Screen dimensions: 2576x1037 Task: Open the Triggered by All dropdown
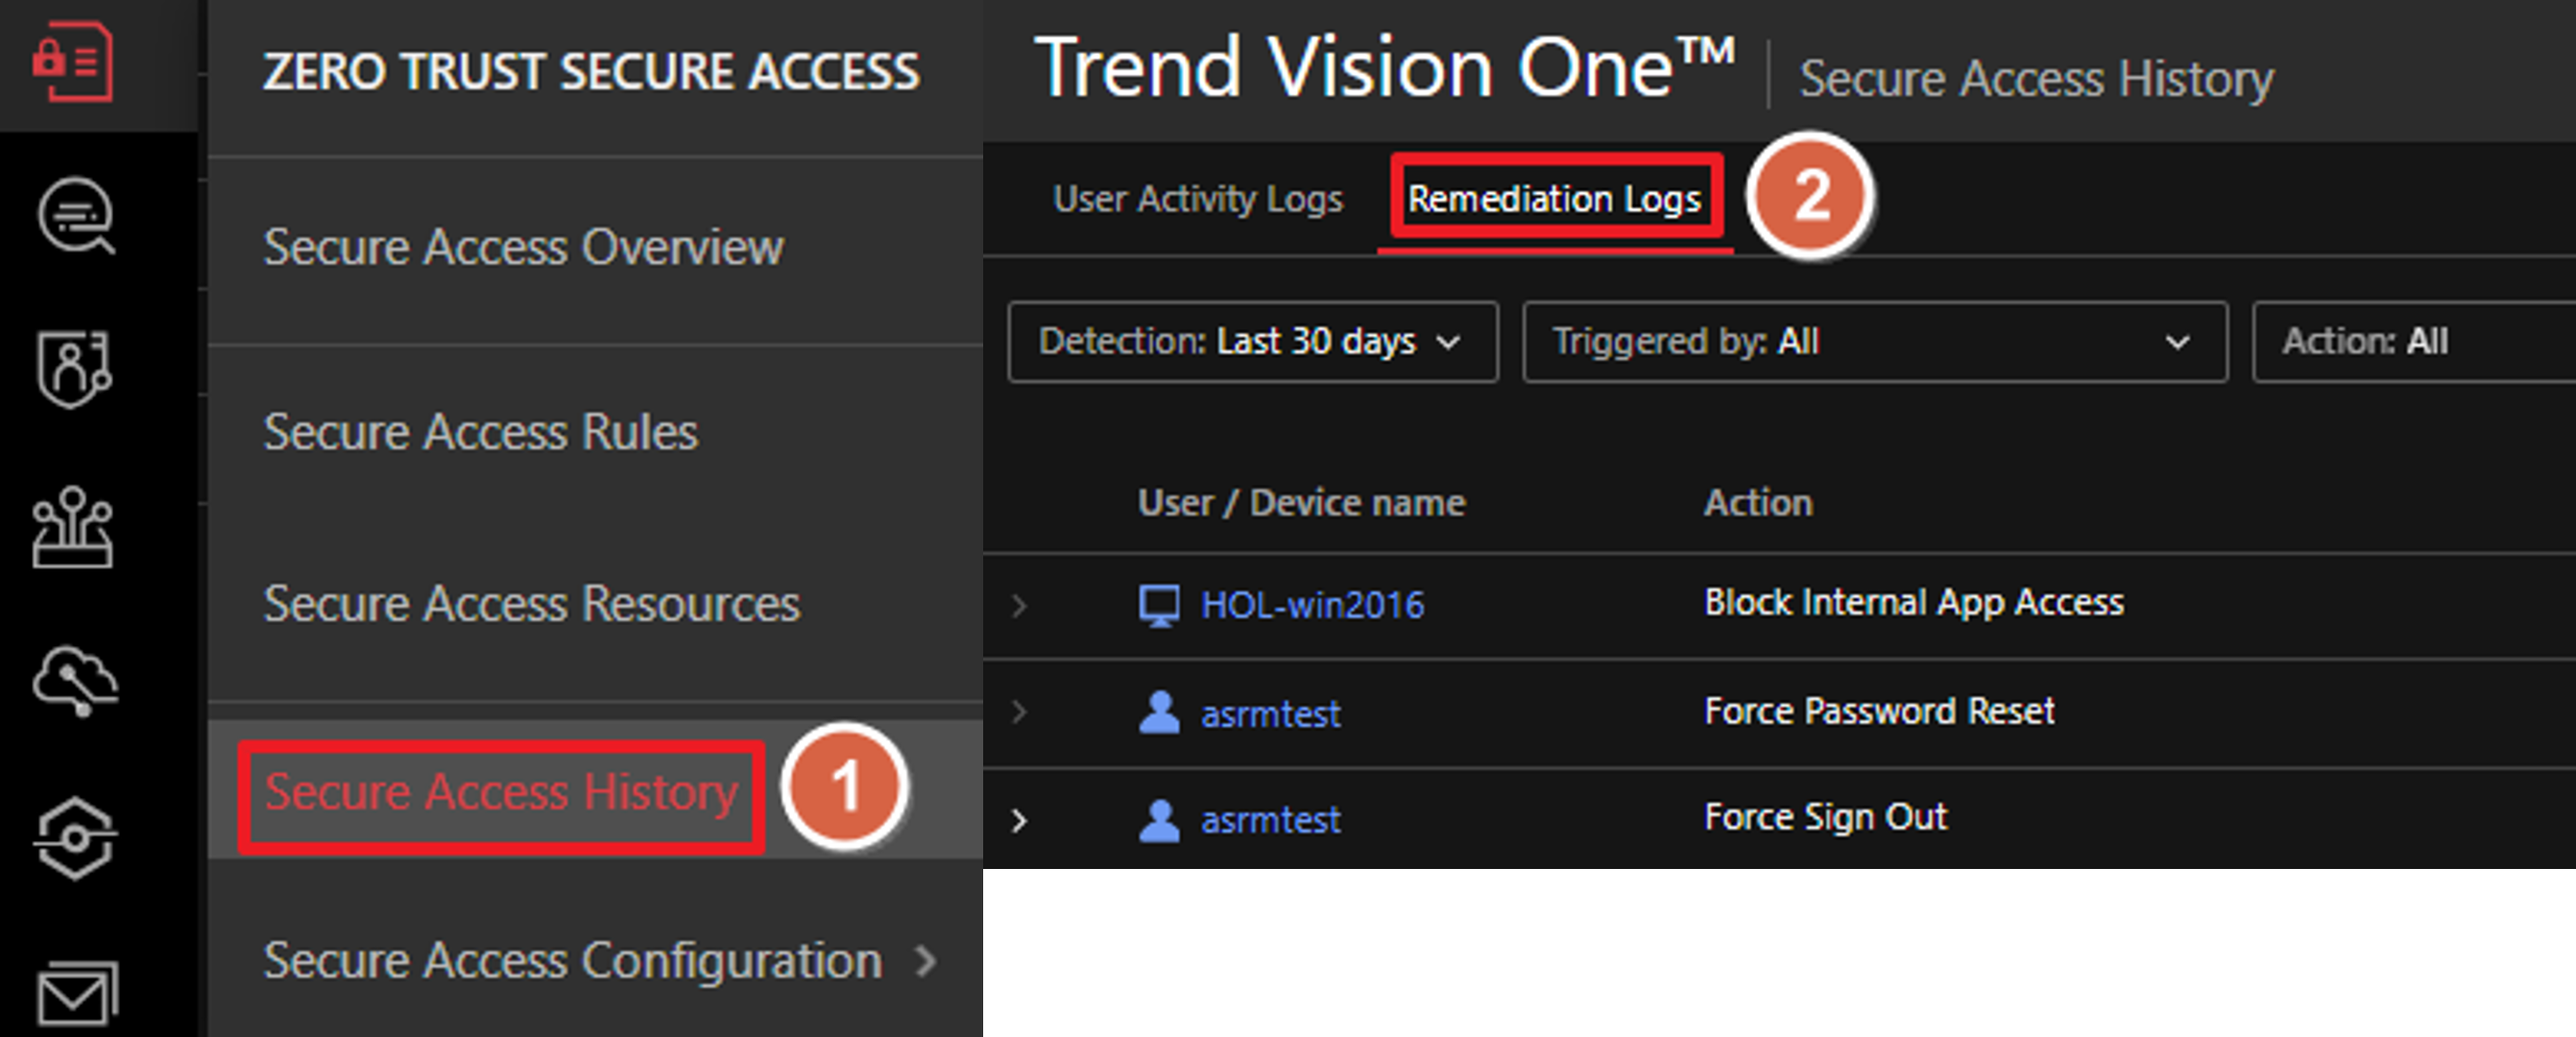click(1874, 342)
